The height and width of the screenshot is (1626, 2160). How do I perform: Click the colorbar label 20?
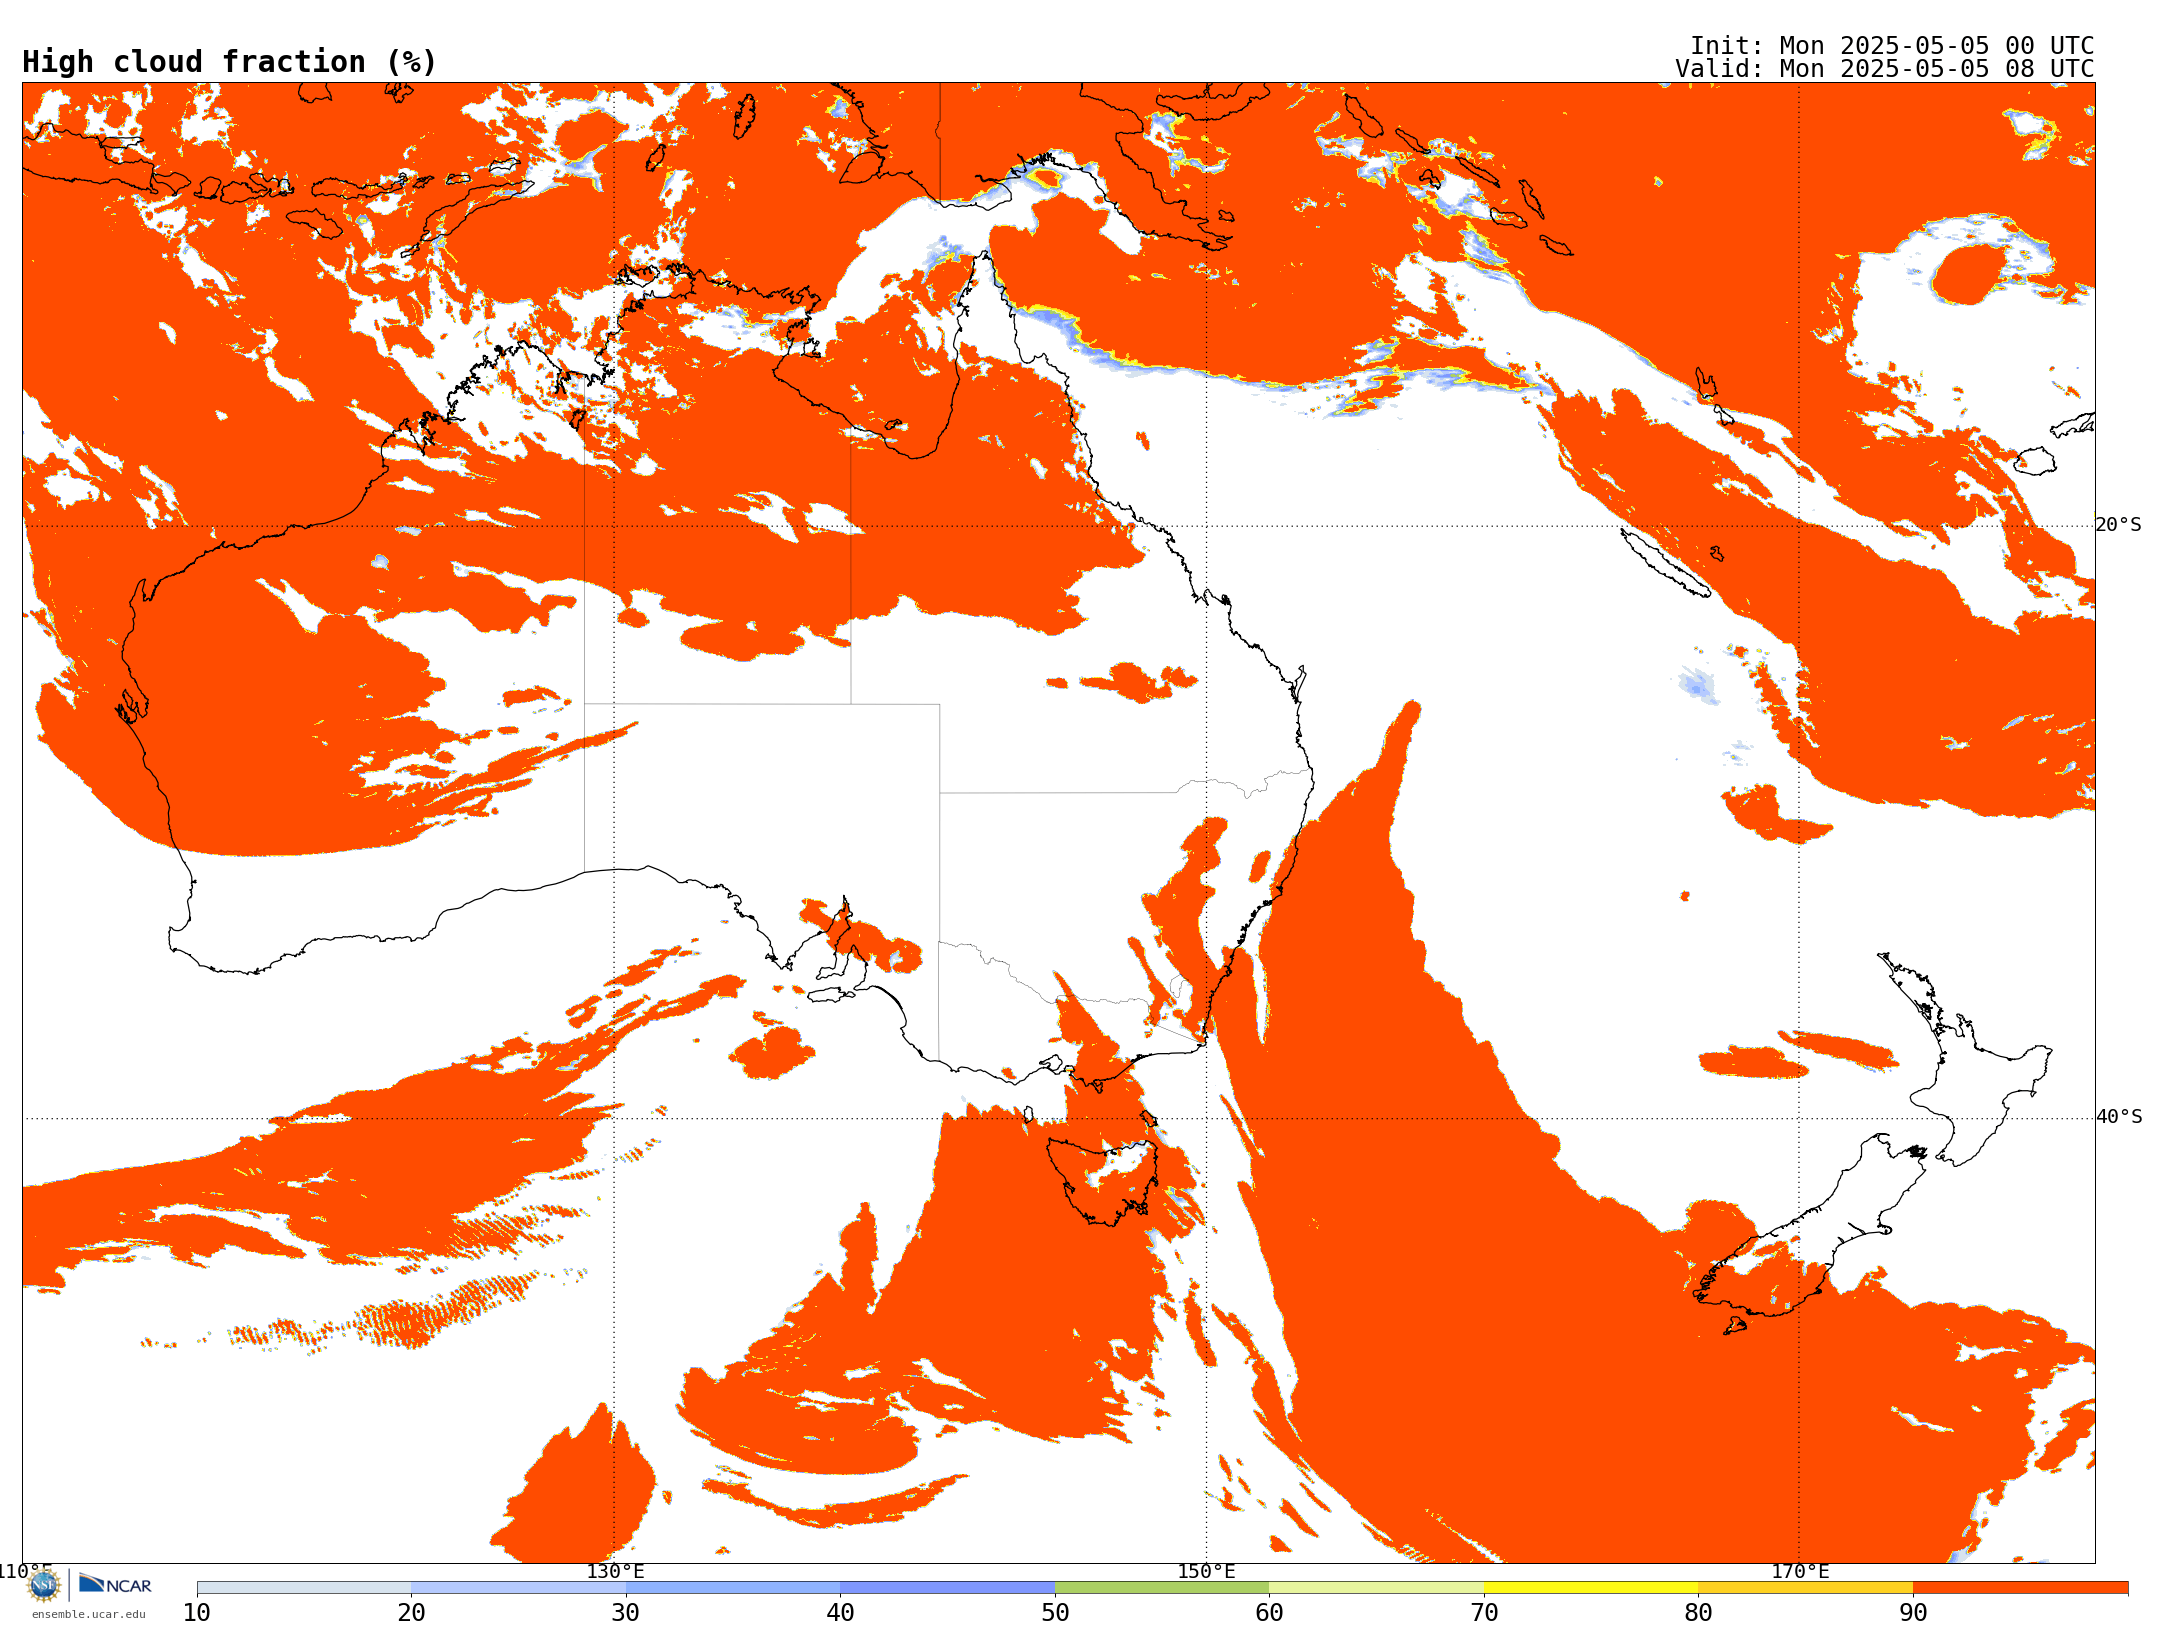click(411, 1612)
